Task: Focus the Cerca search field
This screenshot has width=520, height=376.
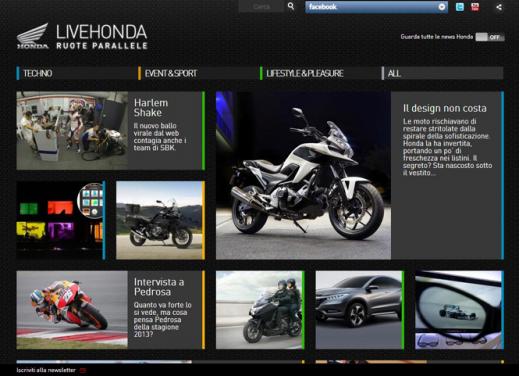Action: coord(261,6)
